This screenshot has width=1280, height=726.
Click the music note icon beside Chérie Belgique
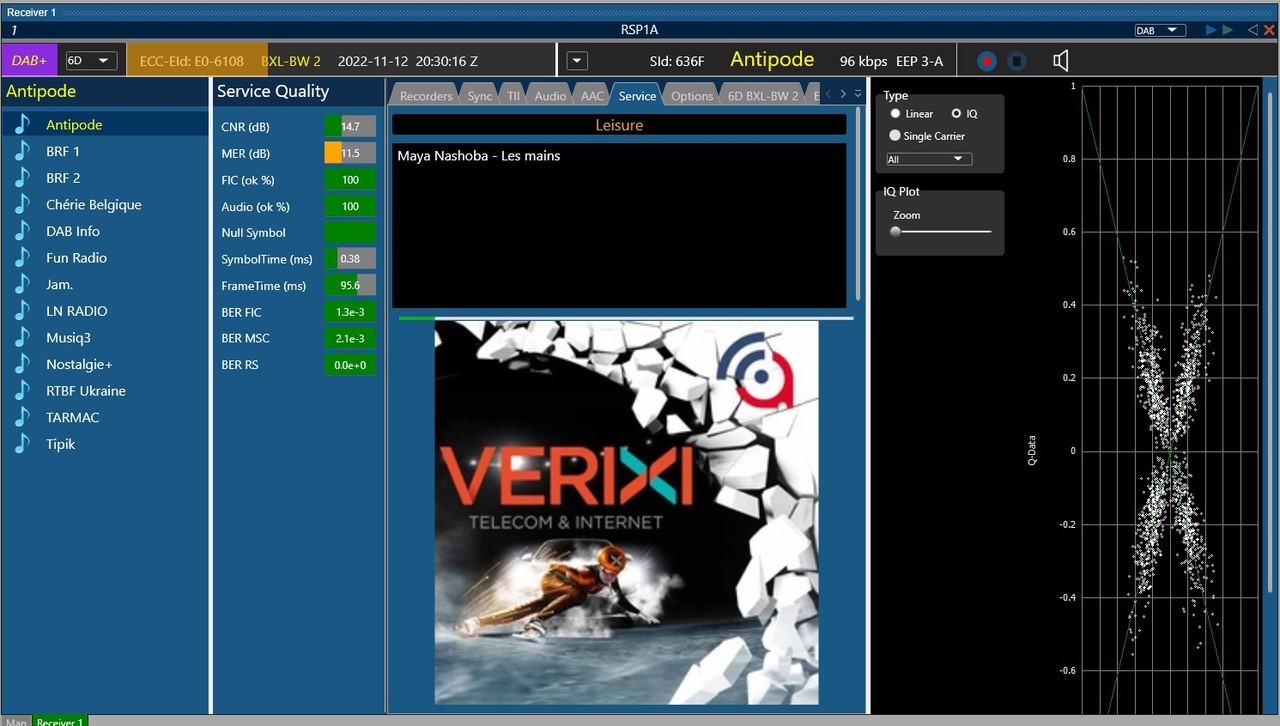22,204
